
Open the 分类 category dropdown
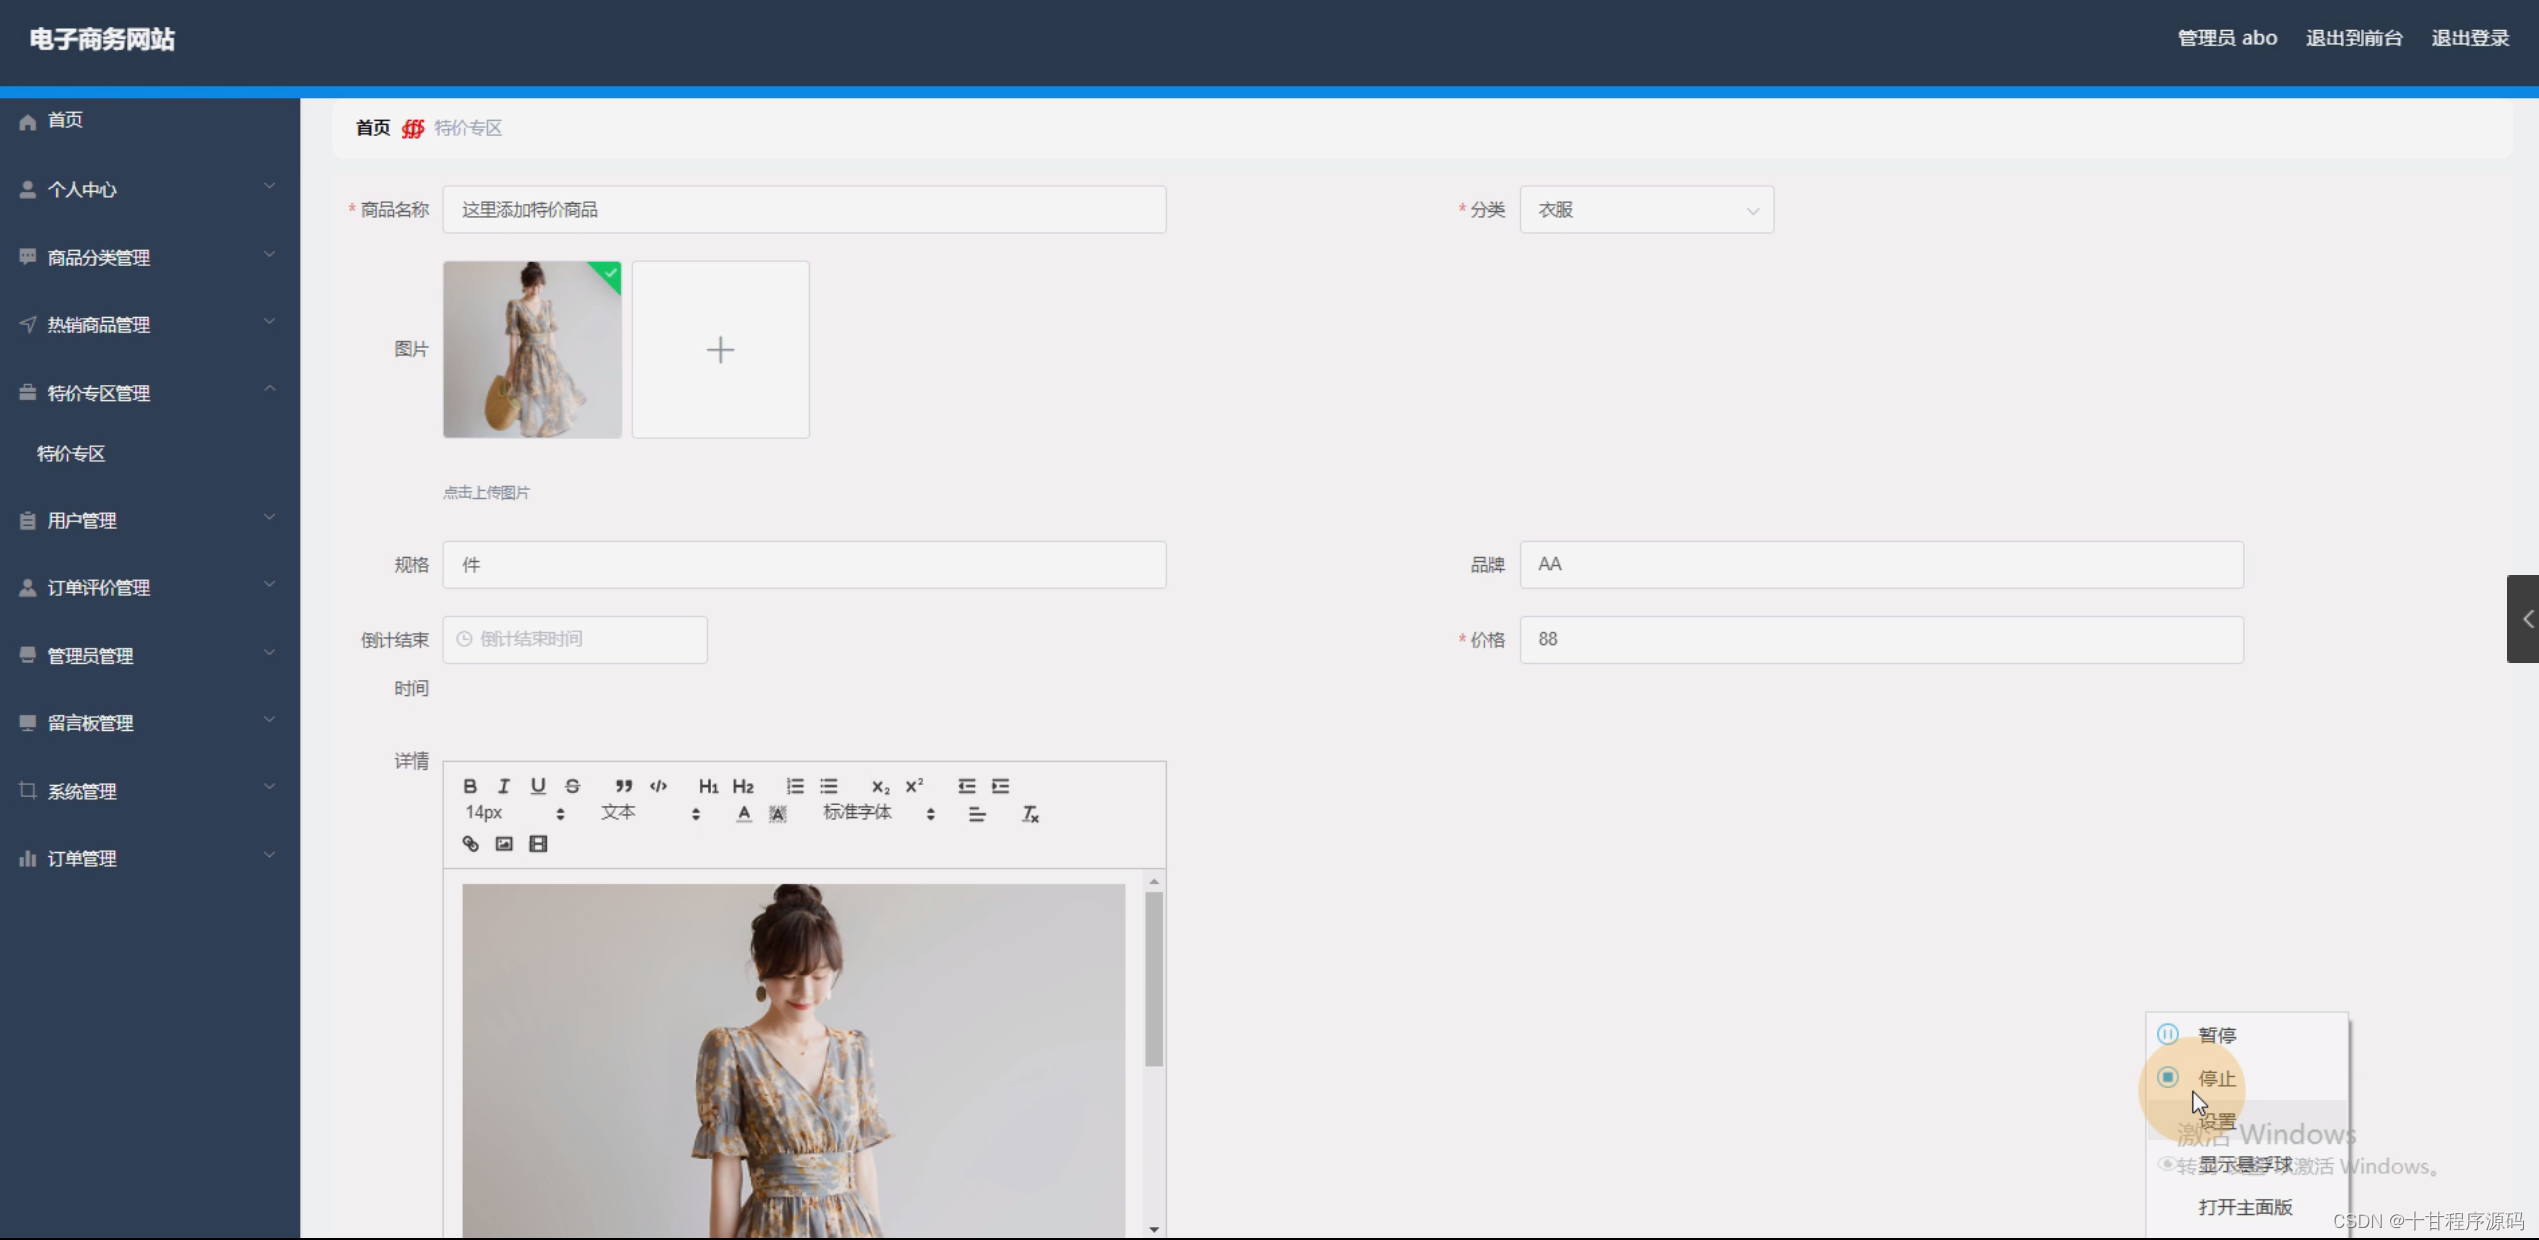1646,210
